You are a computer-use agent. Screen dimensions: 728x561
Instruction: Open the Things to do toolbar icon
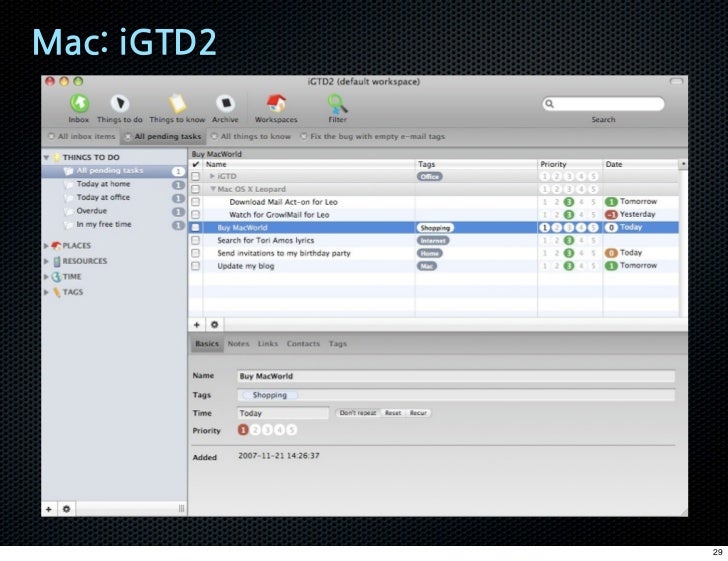tap(120, 103)
